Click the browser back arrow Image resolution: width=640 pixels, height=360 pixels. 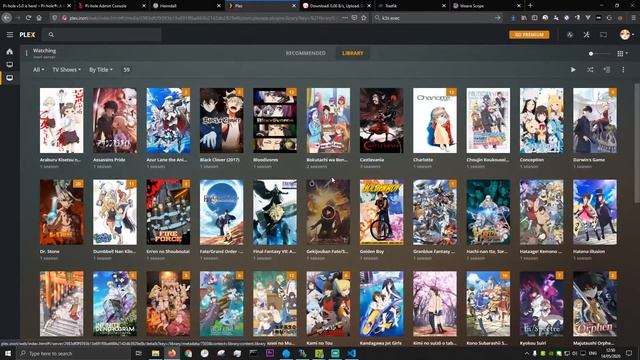tap(7, 18)
